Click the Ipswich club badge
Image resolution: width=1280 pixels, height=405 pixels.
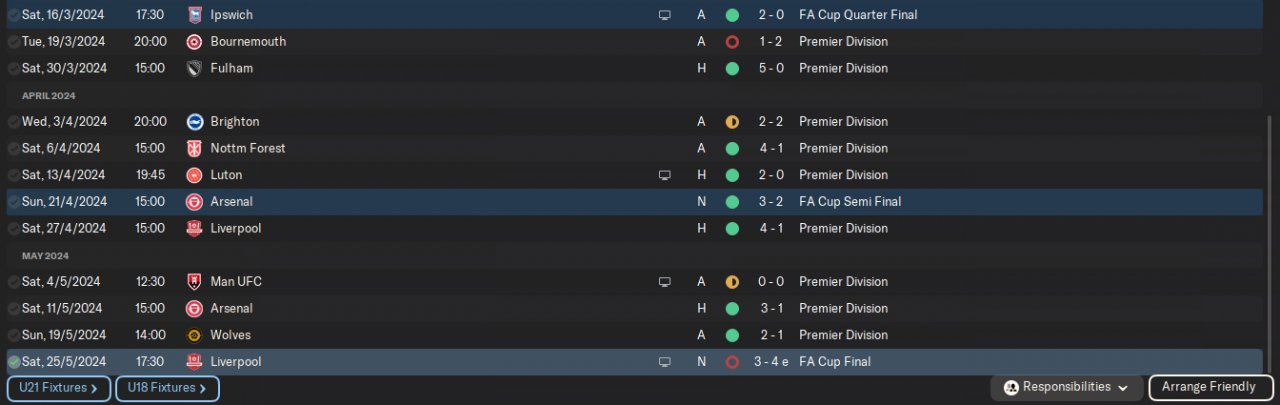(x=194, y=15)
